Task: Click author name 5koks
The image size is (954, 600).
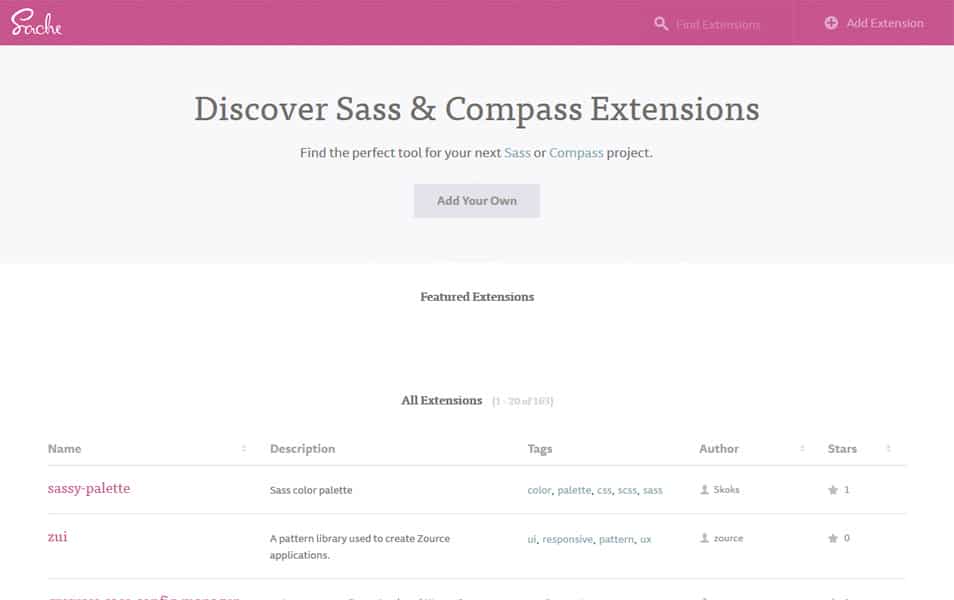Action: [x=728, y=489]
